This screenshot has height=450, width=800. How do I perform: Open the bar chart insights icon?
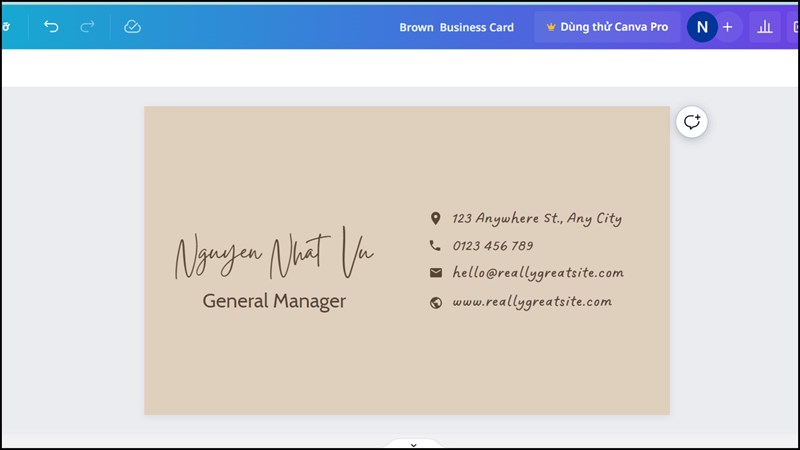click(x=764, y=27)
